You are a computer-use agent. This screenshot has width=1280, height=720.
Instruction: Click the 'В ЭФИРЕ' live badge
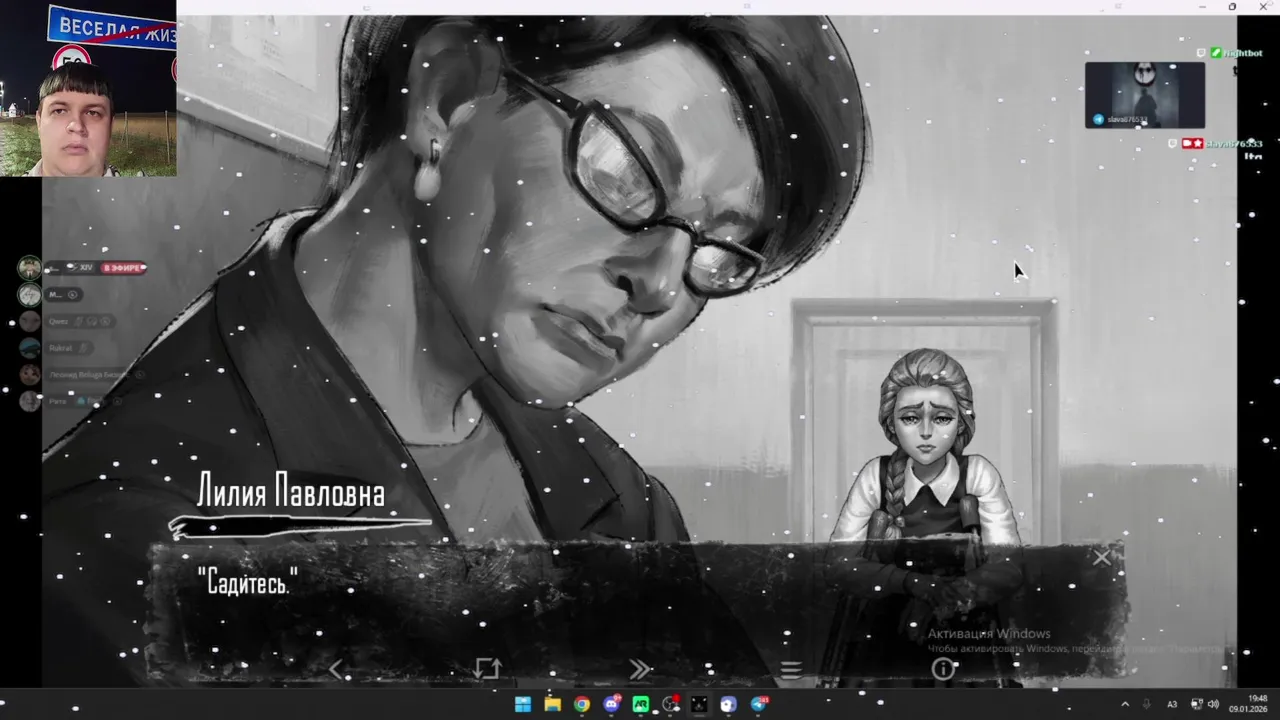(123, 268)
